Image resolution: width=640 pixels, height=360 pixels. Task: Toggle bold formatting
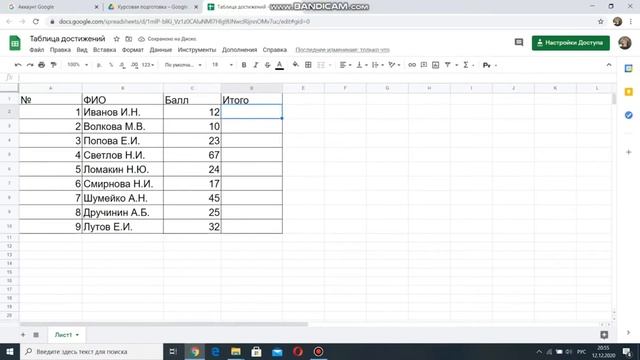244,65
